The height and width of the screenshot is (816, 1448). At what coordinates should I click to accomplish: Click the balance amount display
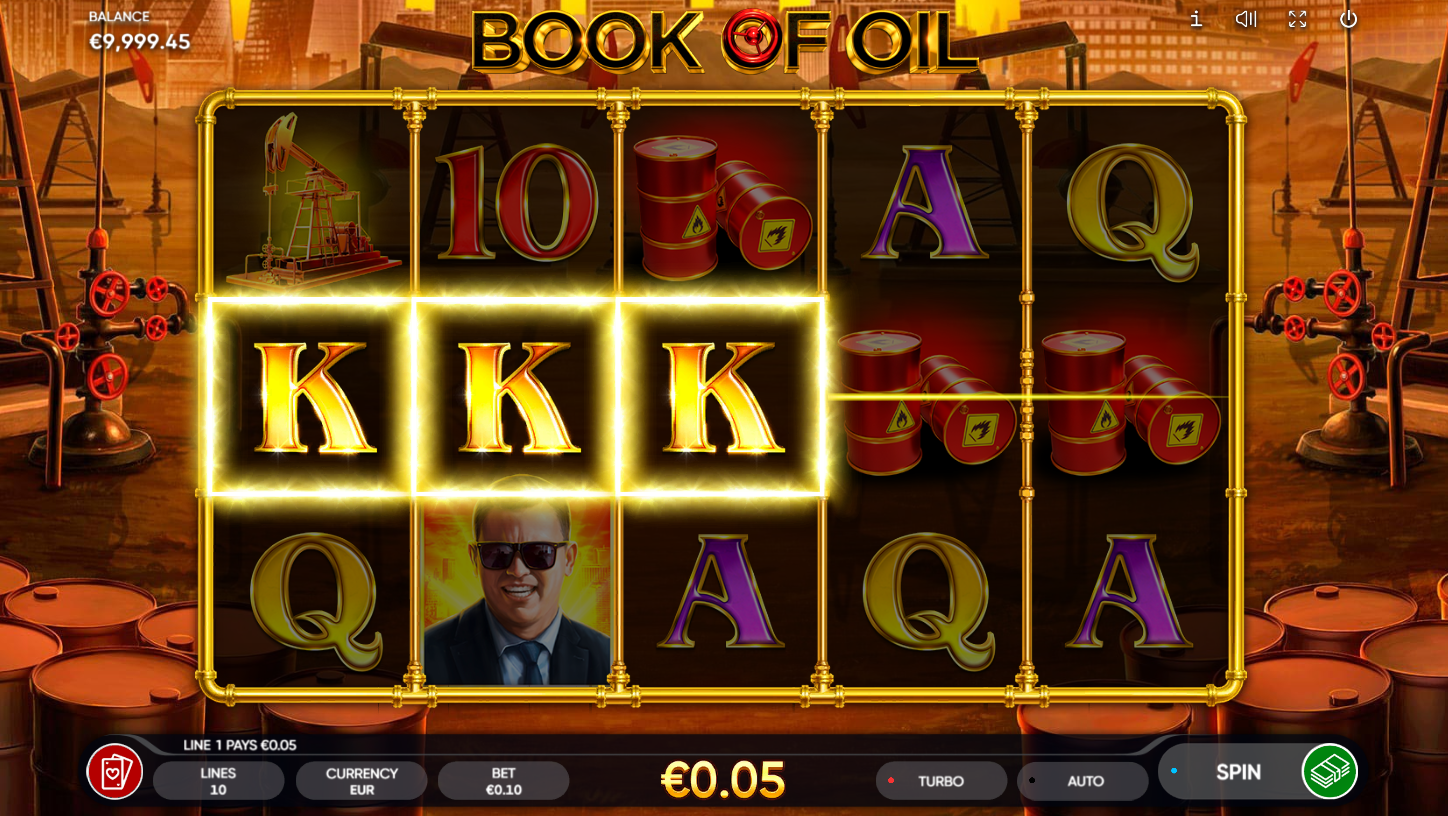(140, 42)
